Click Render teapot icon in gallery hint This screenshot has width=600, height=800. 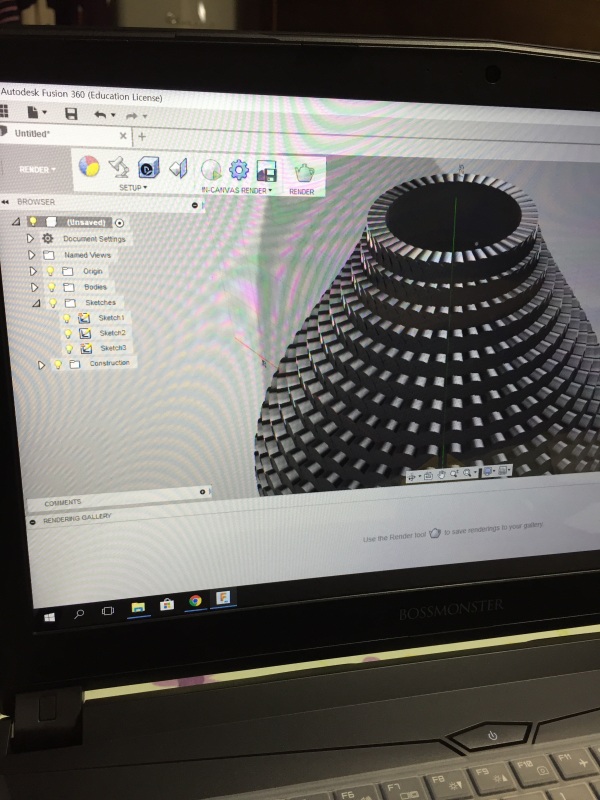(x=435, y=533)
